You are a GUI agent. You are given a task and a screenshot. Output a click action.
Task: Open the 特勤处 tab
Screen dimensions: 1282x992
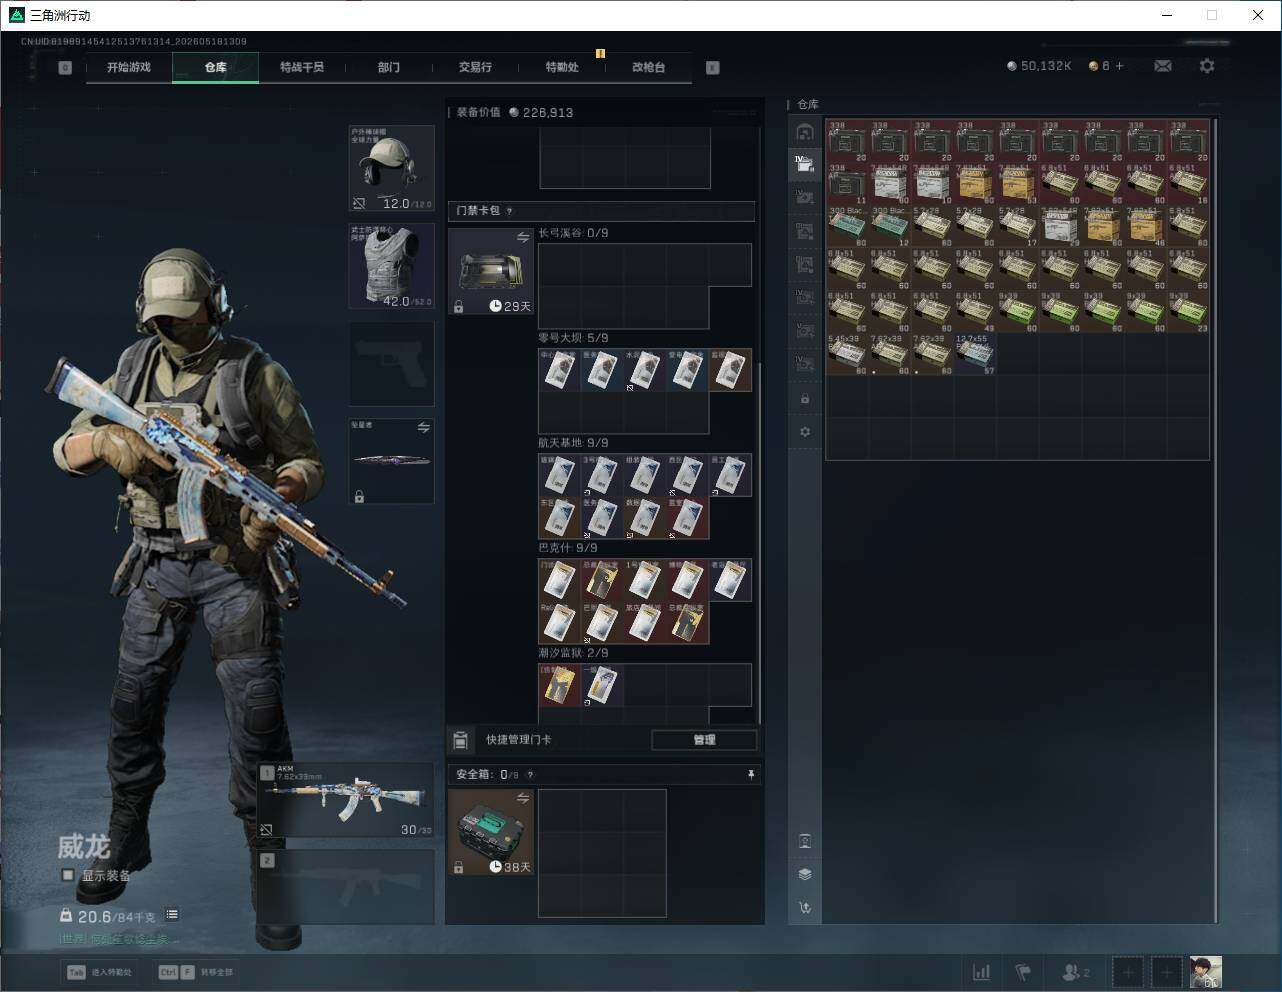(562, 67)
